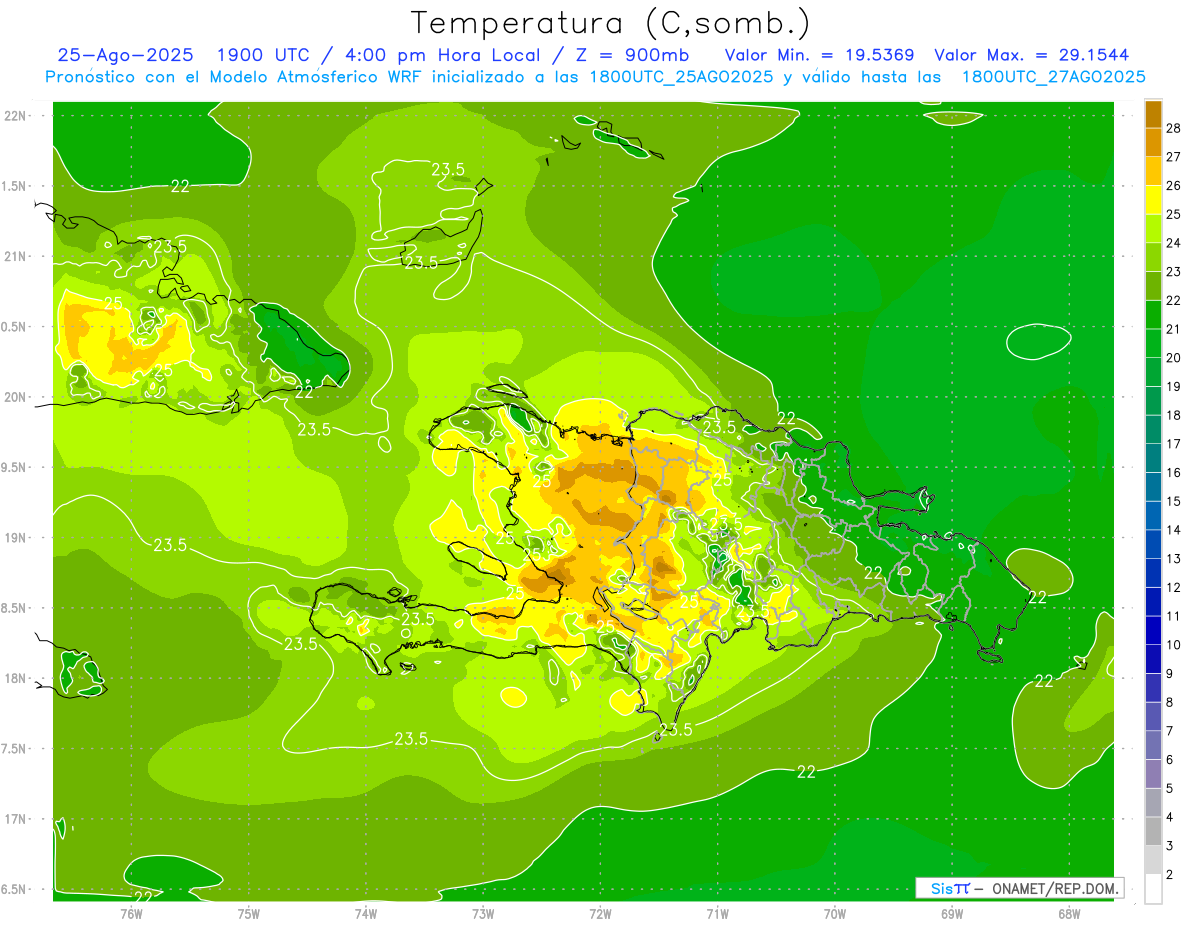
Task: Click the '73W' longitude axis label
Action: (x=483, y=913)
